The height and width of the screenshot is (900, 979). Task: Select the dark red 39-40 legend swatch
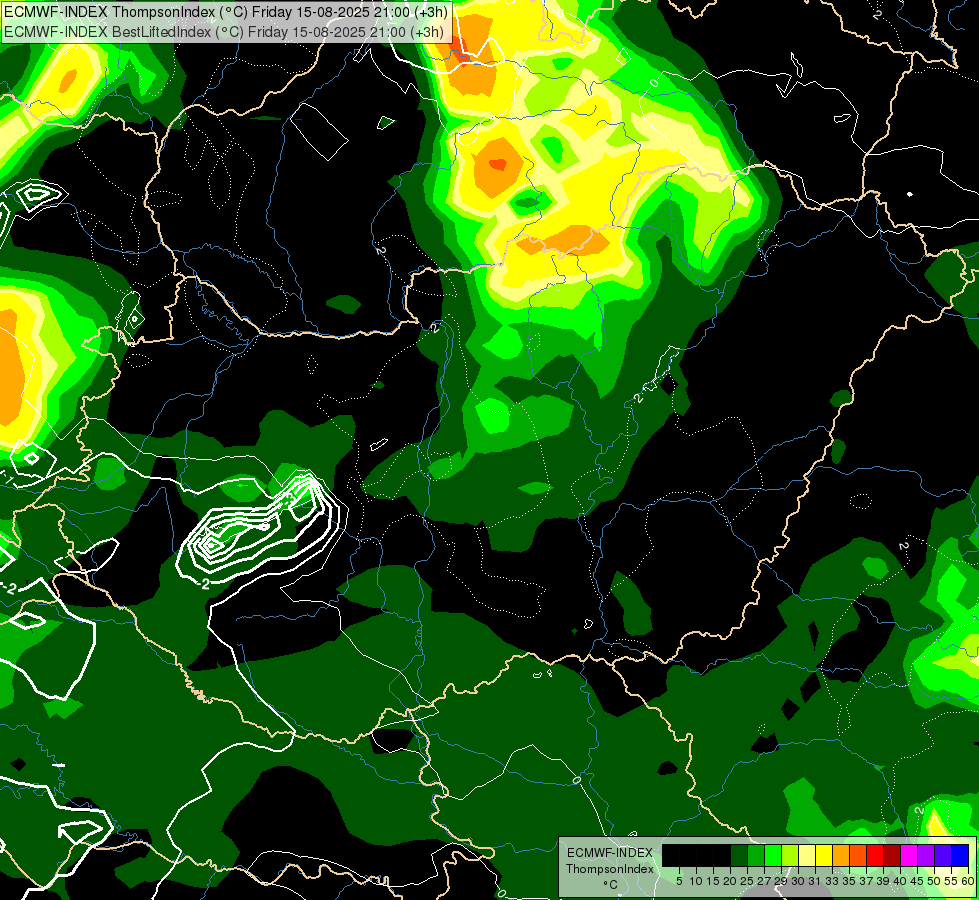tap(892, 855)
